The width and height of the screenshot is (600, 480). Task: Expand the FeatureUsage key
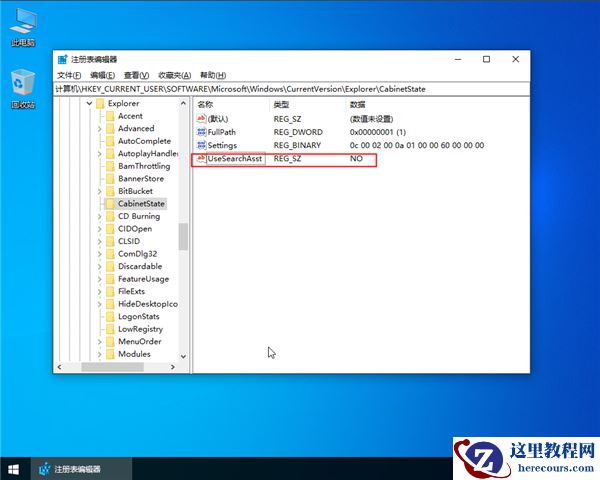coord(99,279)
